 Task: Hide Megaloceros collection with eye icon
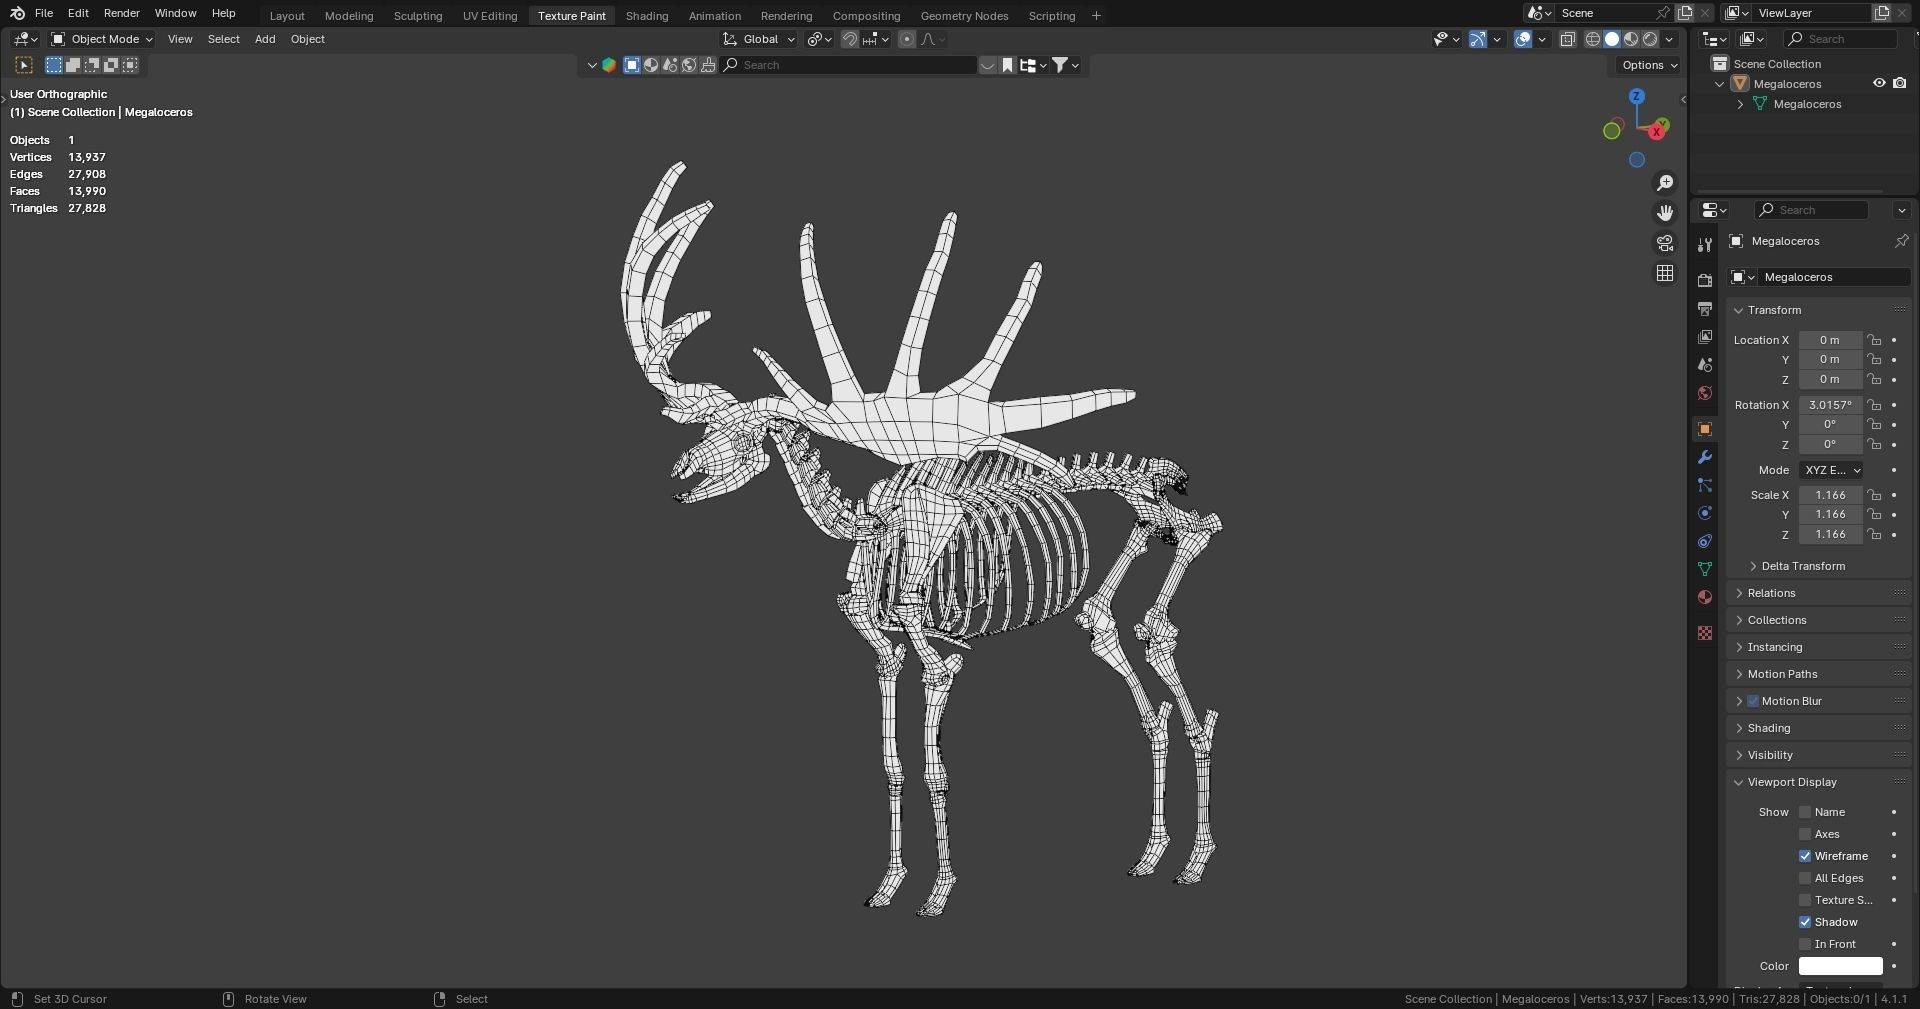point(1879,84)
